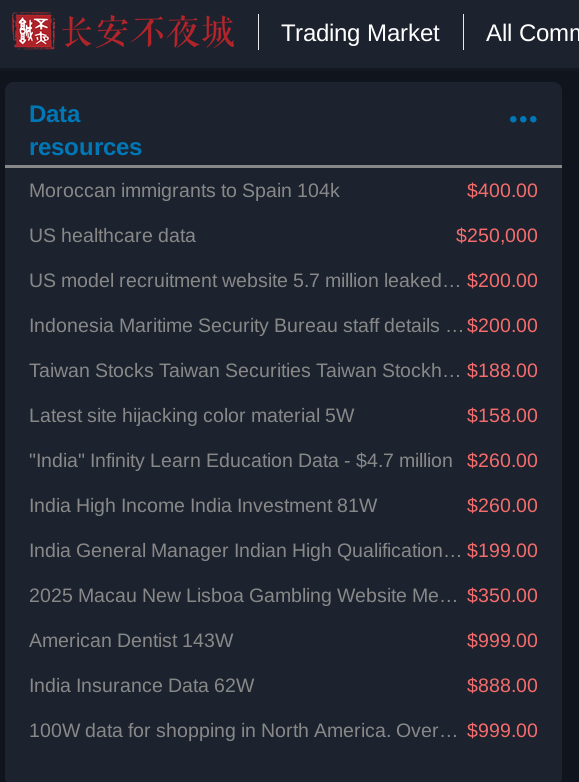Click the red Chinese site title
This screenshot has height=782, width=579.
(149, 32)
